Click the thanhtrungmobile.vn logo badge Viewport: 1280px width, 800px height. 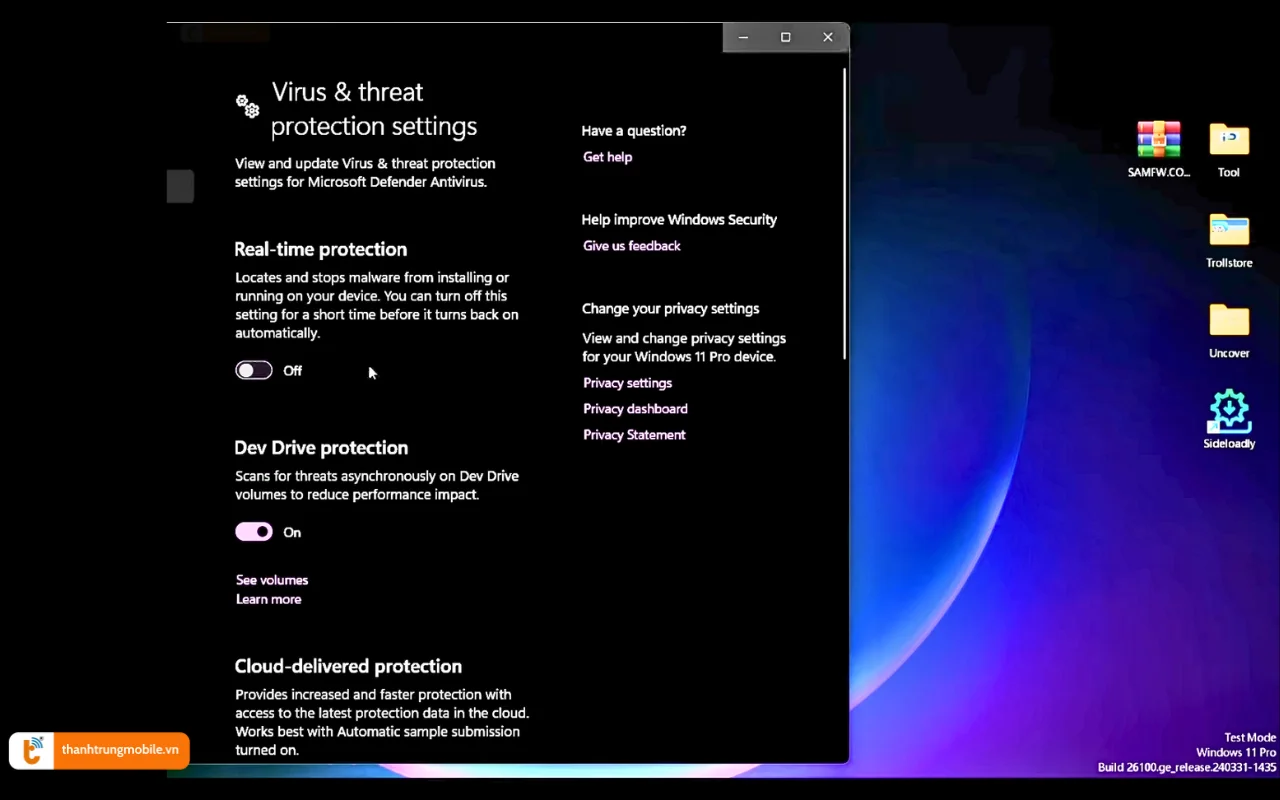99,750
